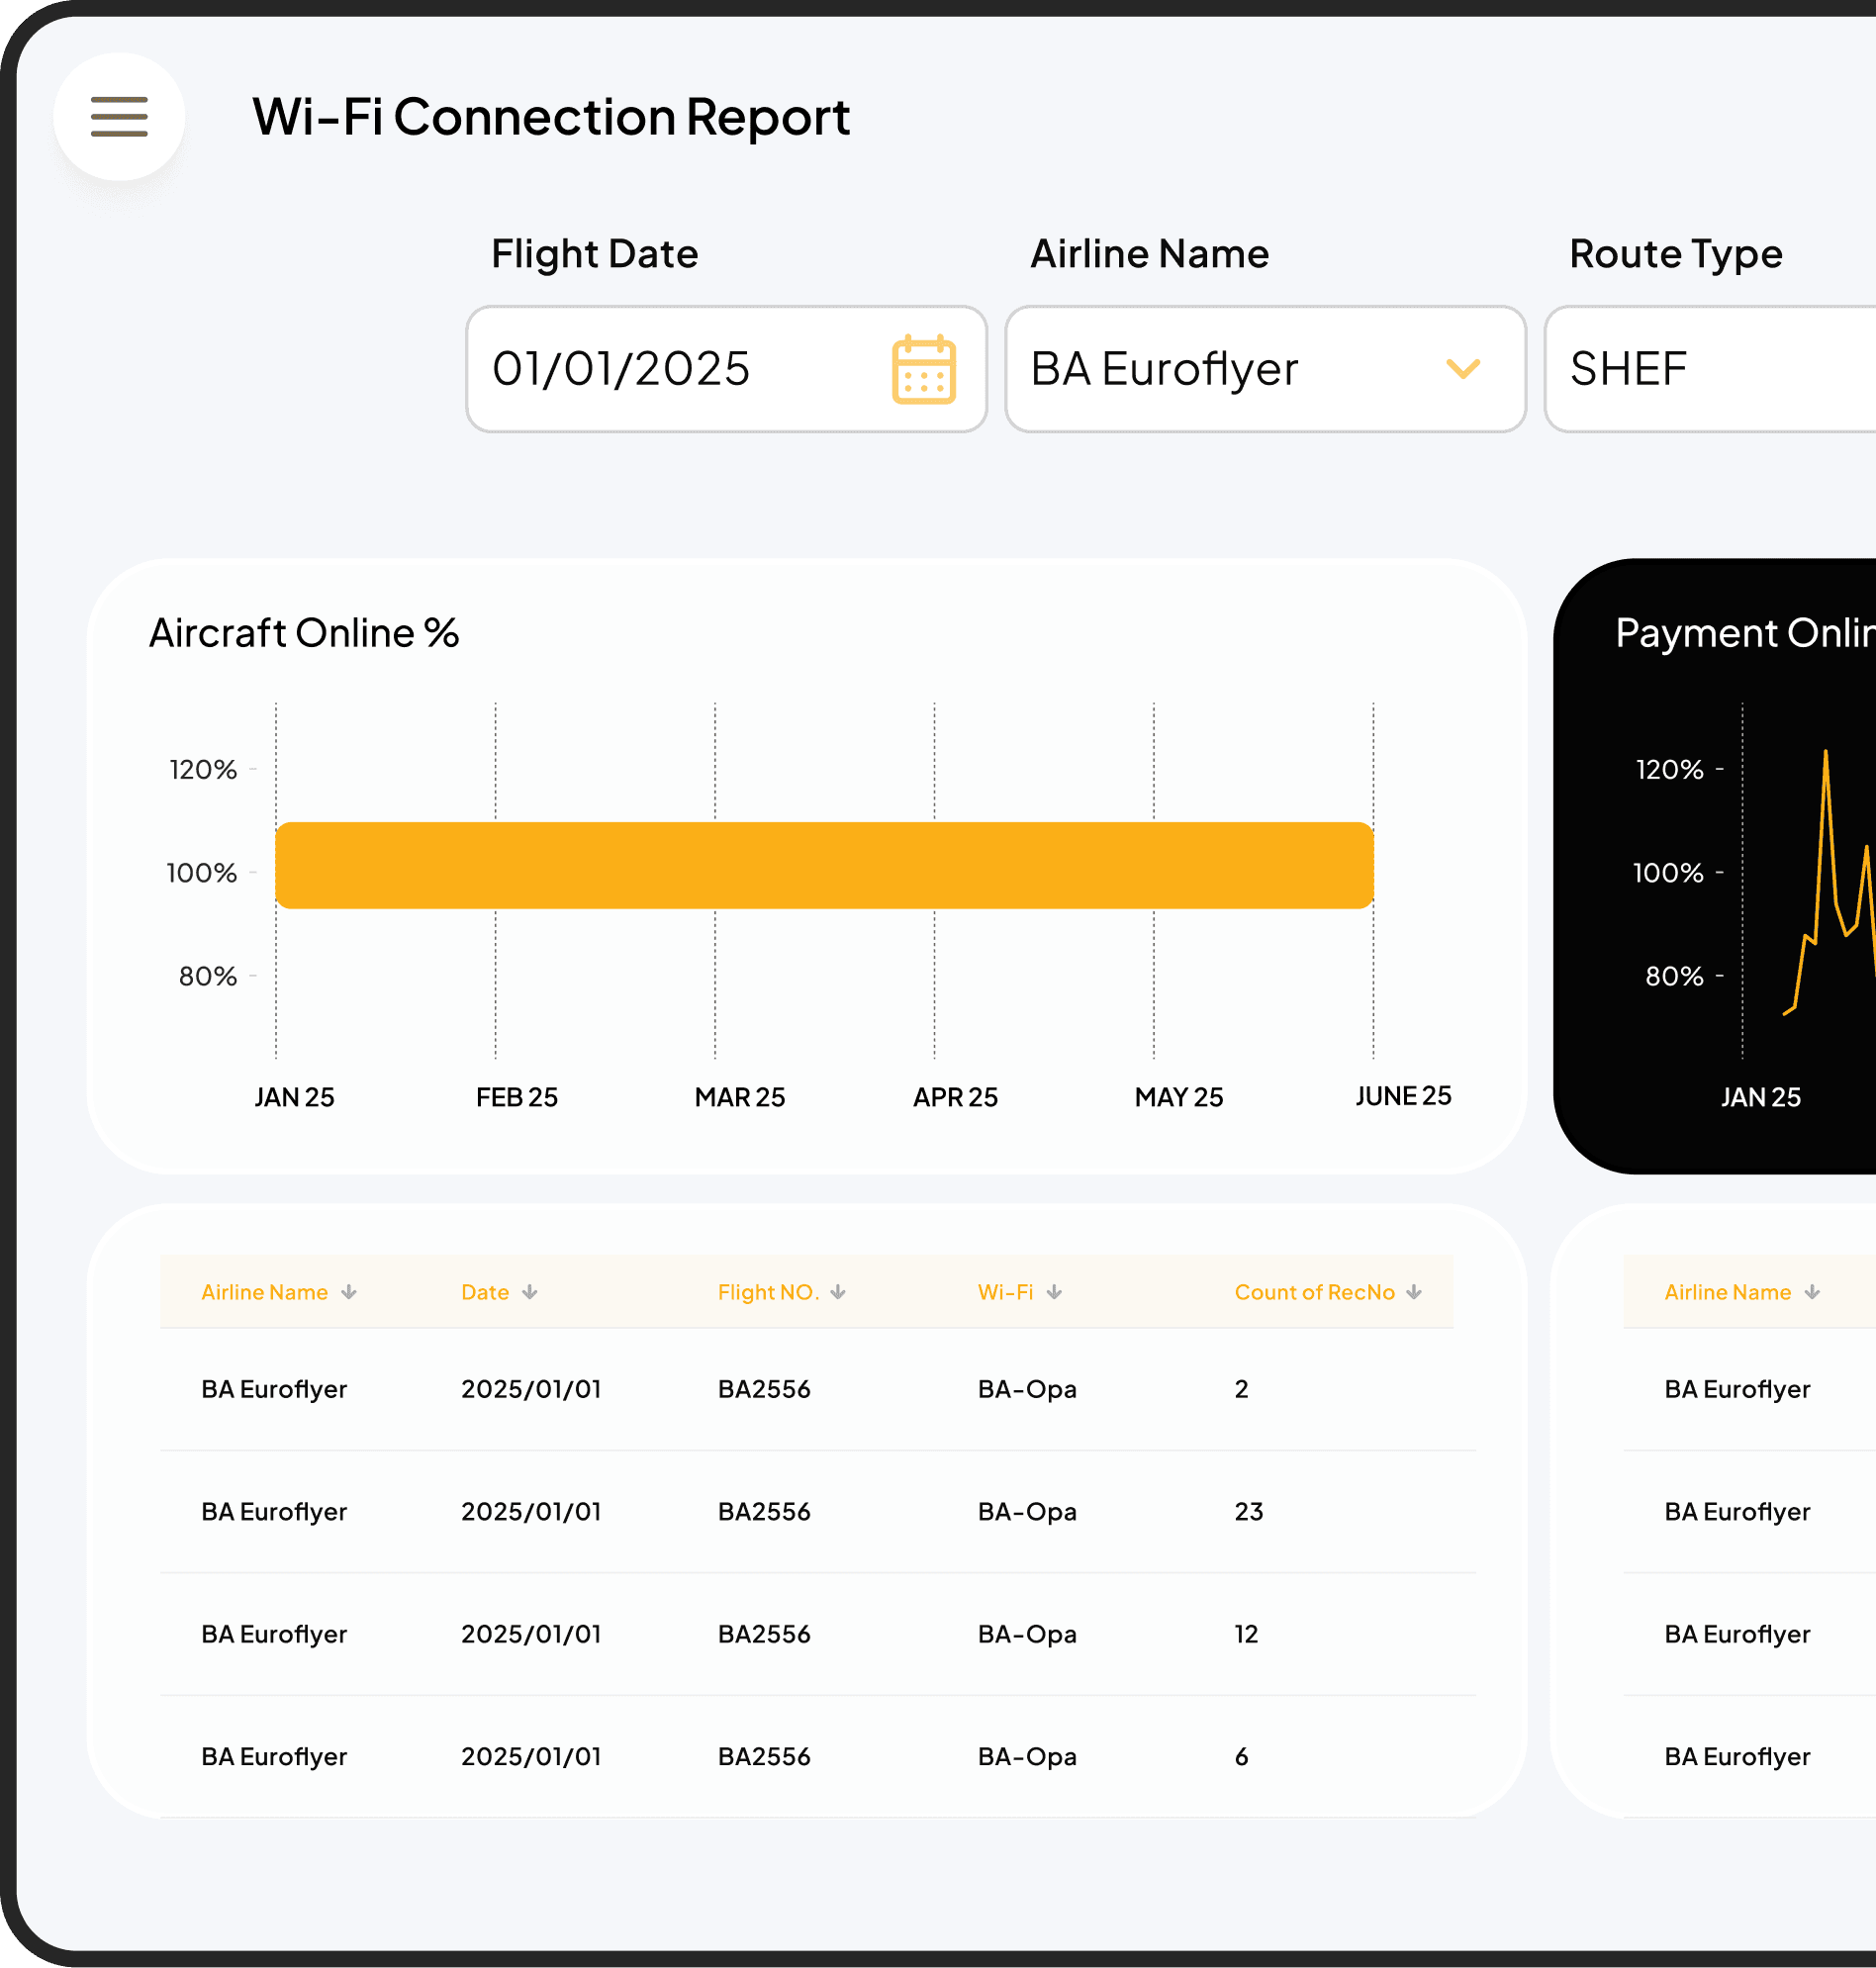Viewport: 1876px width, 1968px height.
Task: Click the sort arrow beside Flight NO.
Action: 838,1291
